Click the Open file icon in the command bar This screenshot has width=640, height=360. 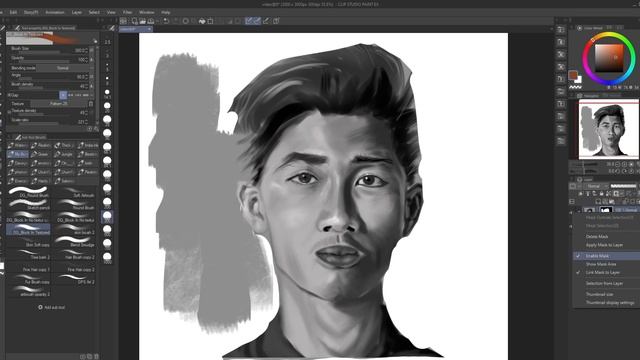point(142,21)
